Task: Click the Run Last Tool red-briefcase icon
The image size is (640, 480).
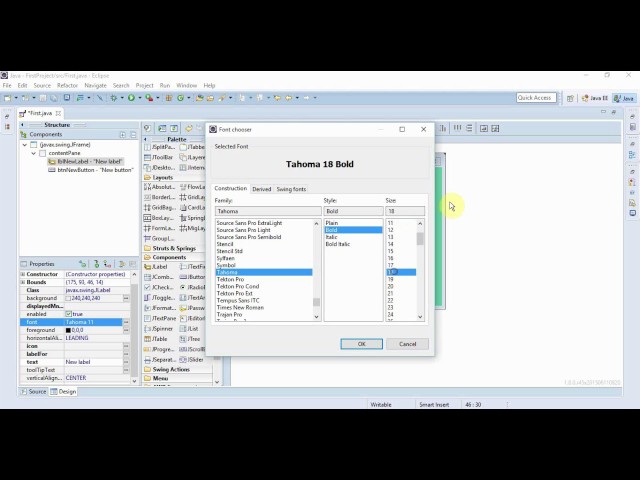Action: [x=149, y=98]
